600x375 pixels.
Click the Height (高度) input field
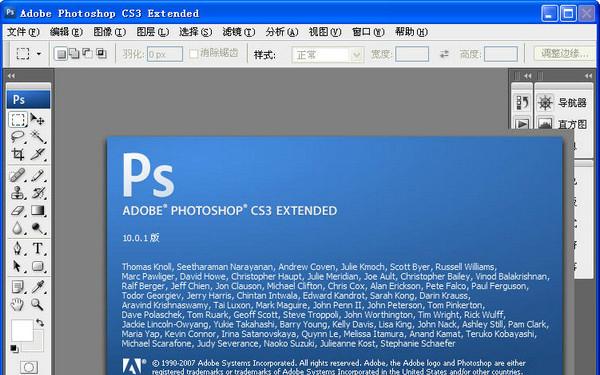pos(501,54)
